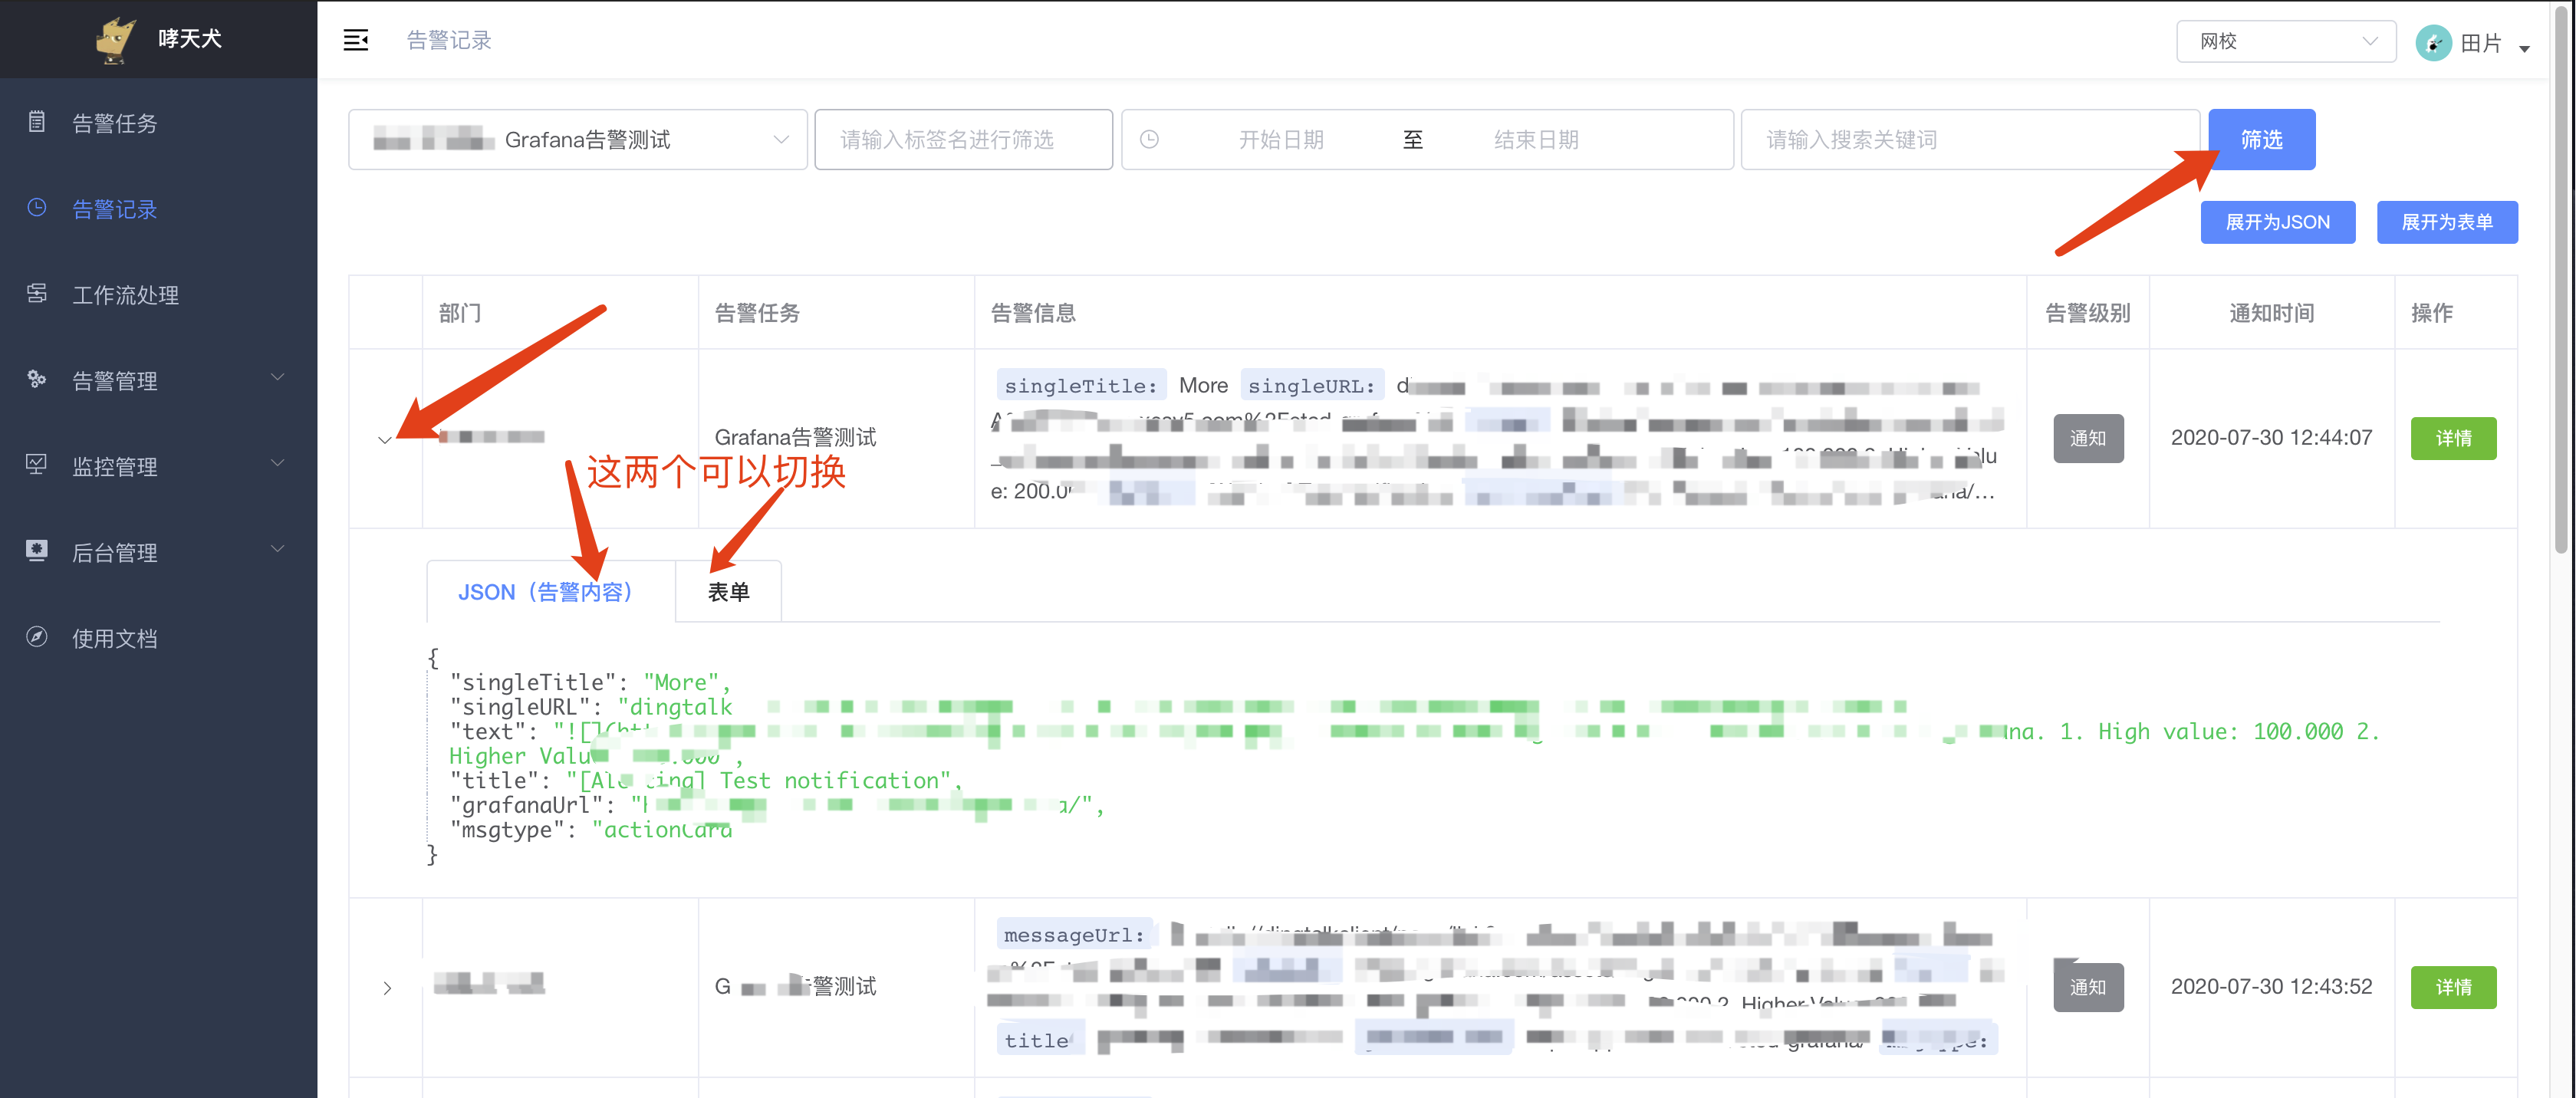
Task: Click the user avatar icon
Action: tap(2433, 42)
